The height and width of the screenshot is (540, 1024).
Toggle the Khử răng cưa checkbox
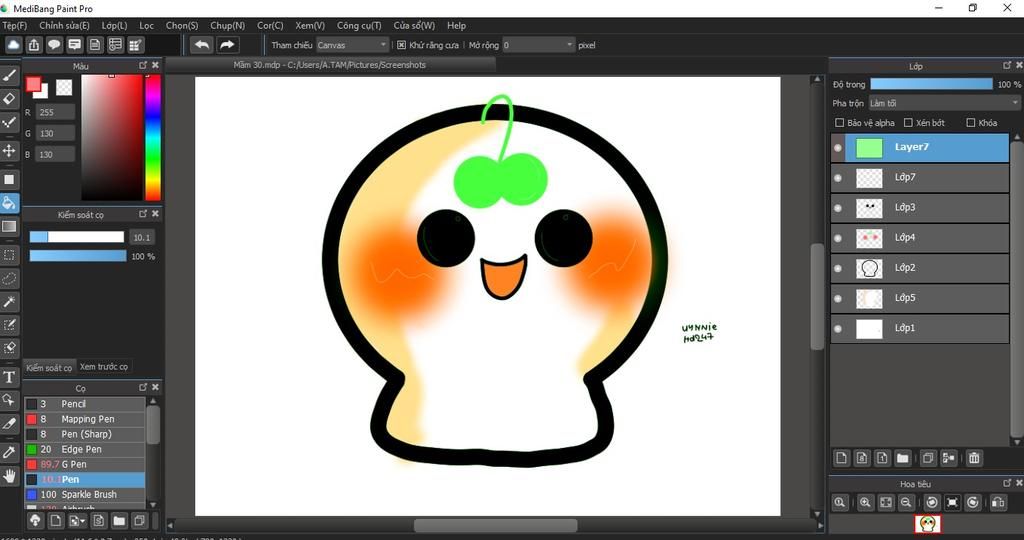402,45
